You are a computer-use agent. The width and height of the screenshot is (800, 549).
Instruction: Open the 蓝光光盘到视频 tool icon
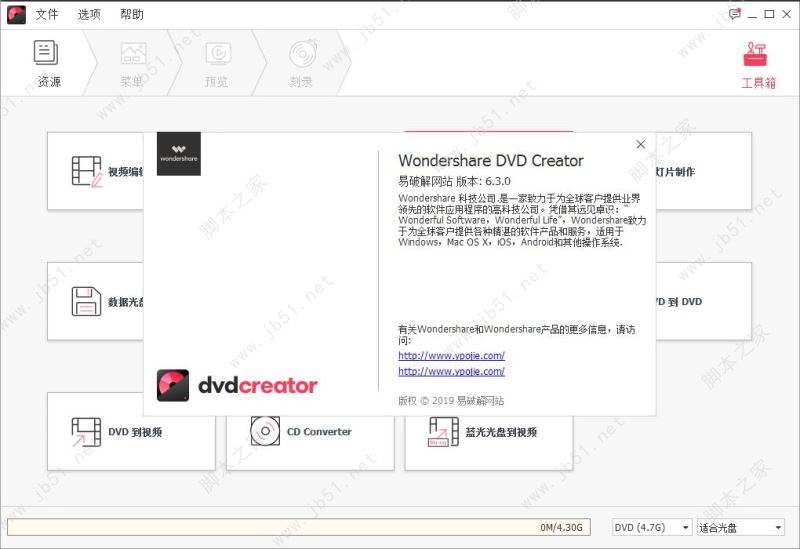click(x=443, y=432)
